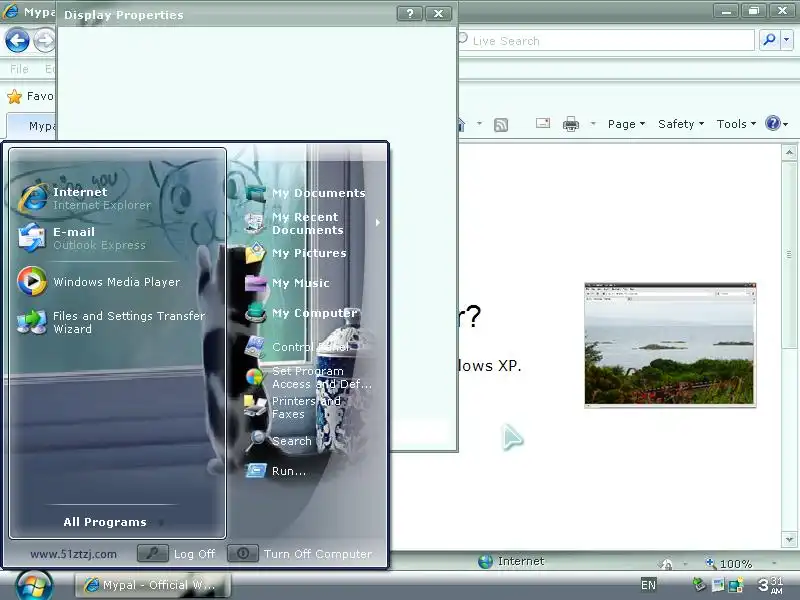Click the vertical scrollbar up arrow
The image size is (800, 600).
click(789, 153)
